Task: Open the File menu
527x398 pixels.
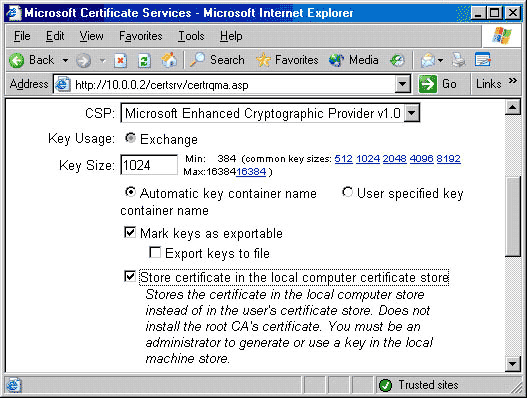Action: tap(22, 36)
